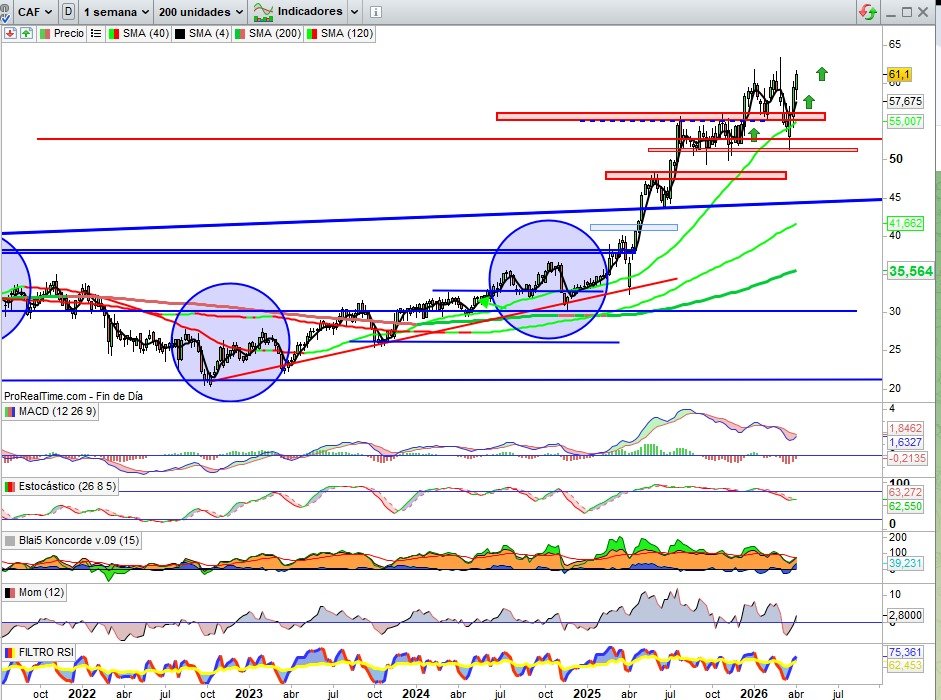Click the 1,8462 MACD value label
Screen dimensions: 941x700
point(905,428)
